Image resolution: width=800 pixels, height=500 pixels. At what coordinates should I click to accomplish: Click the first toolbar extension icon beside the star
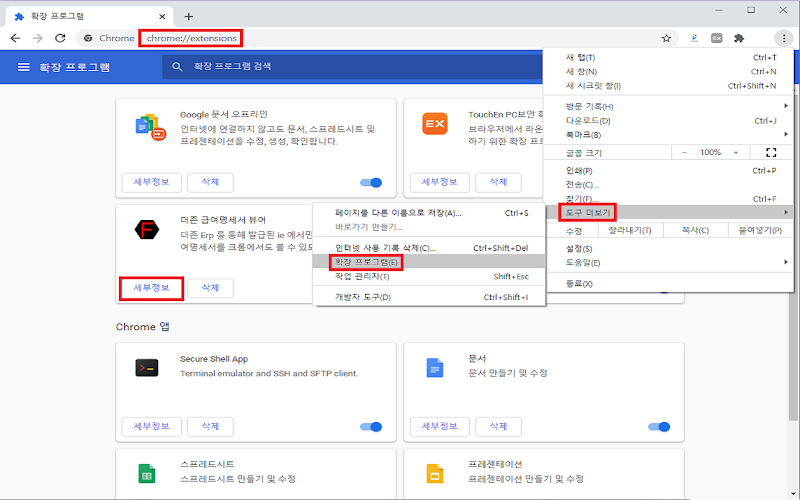tap(694, 38)
